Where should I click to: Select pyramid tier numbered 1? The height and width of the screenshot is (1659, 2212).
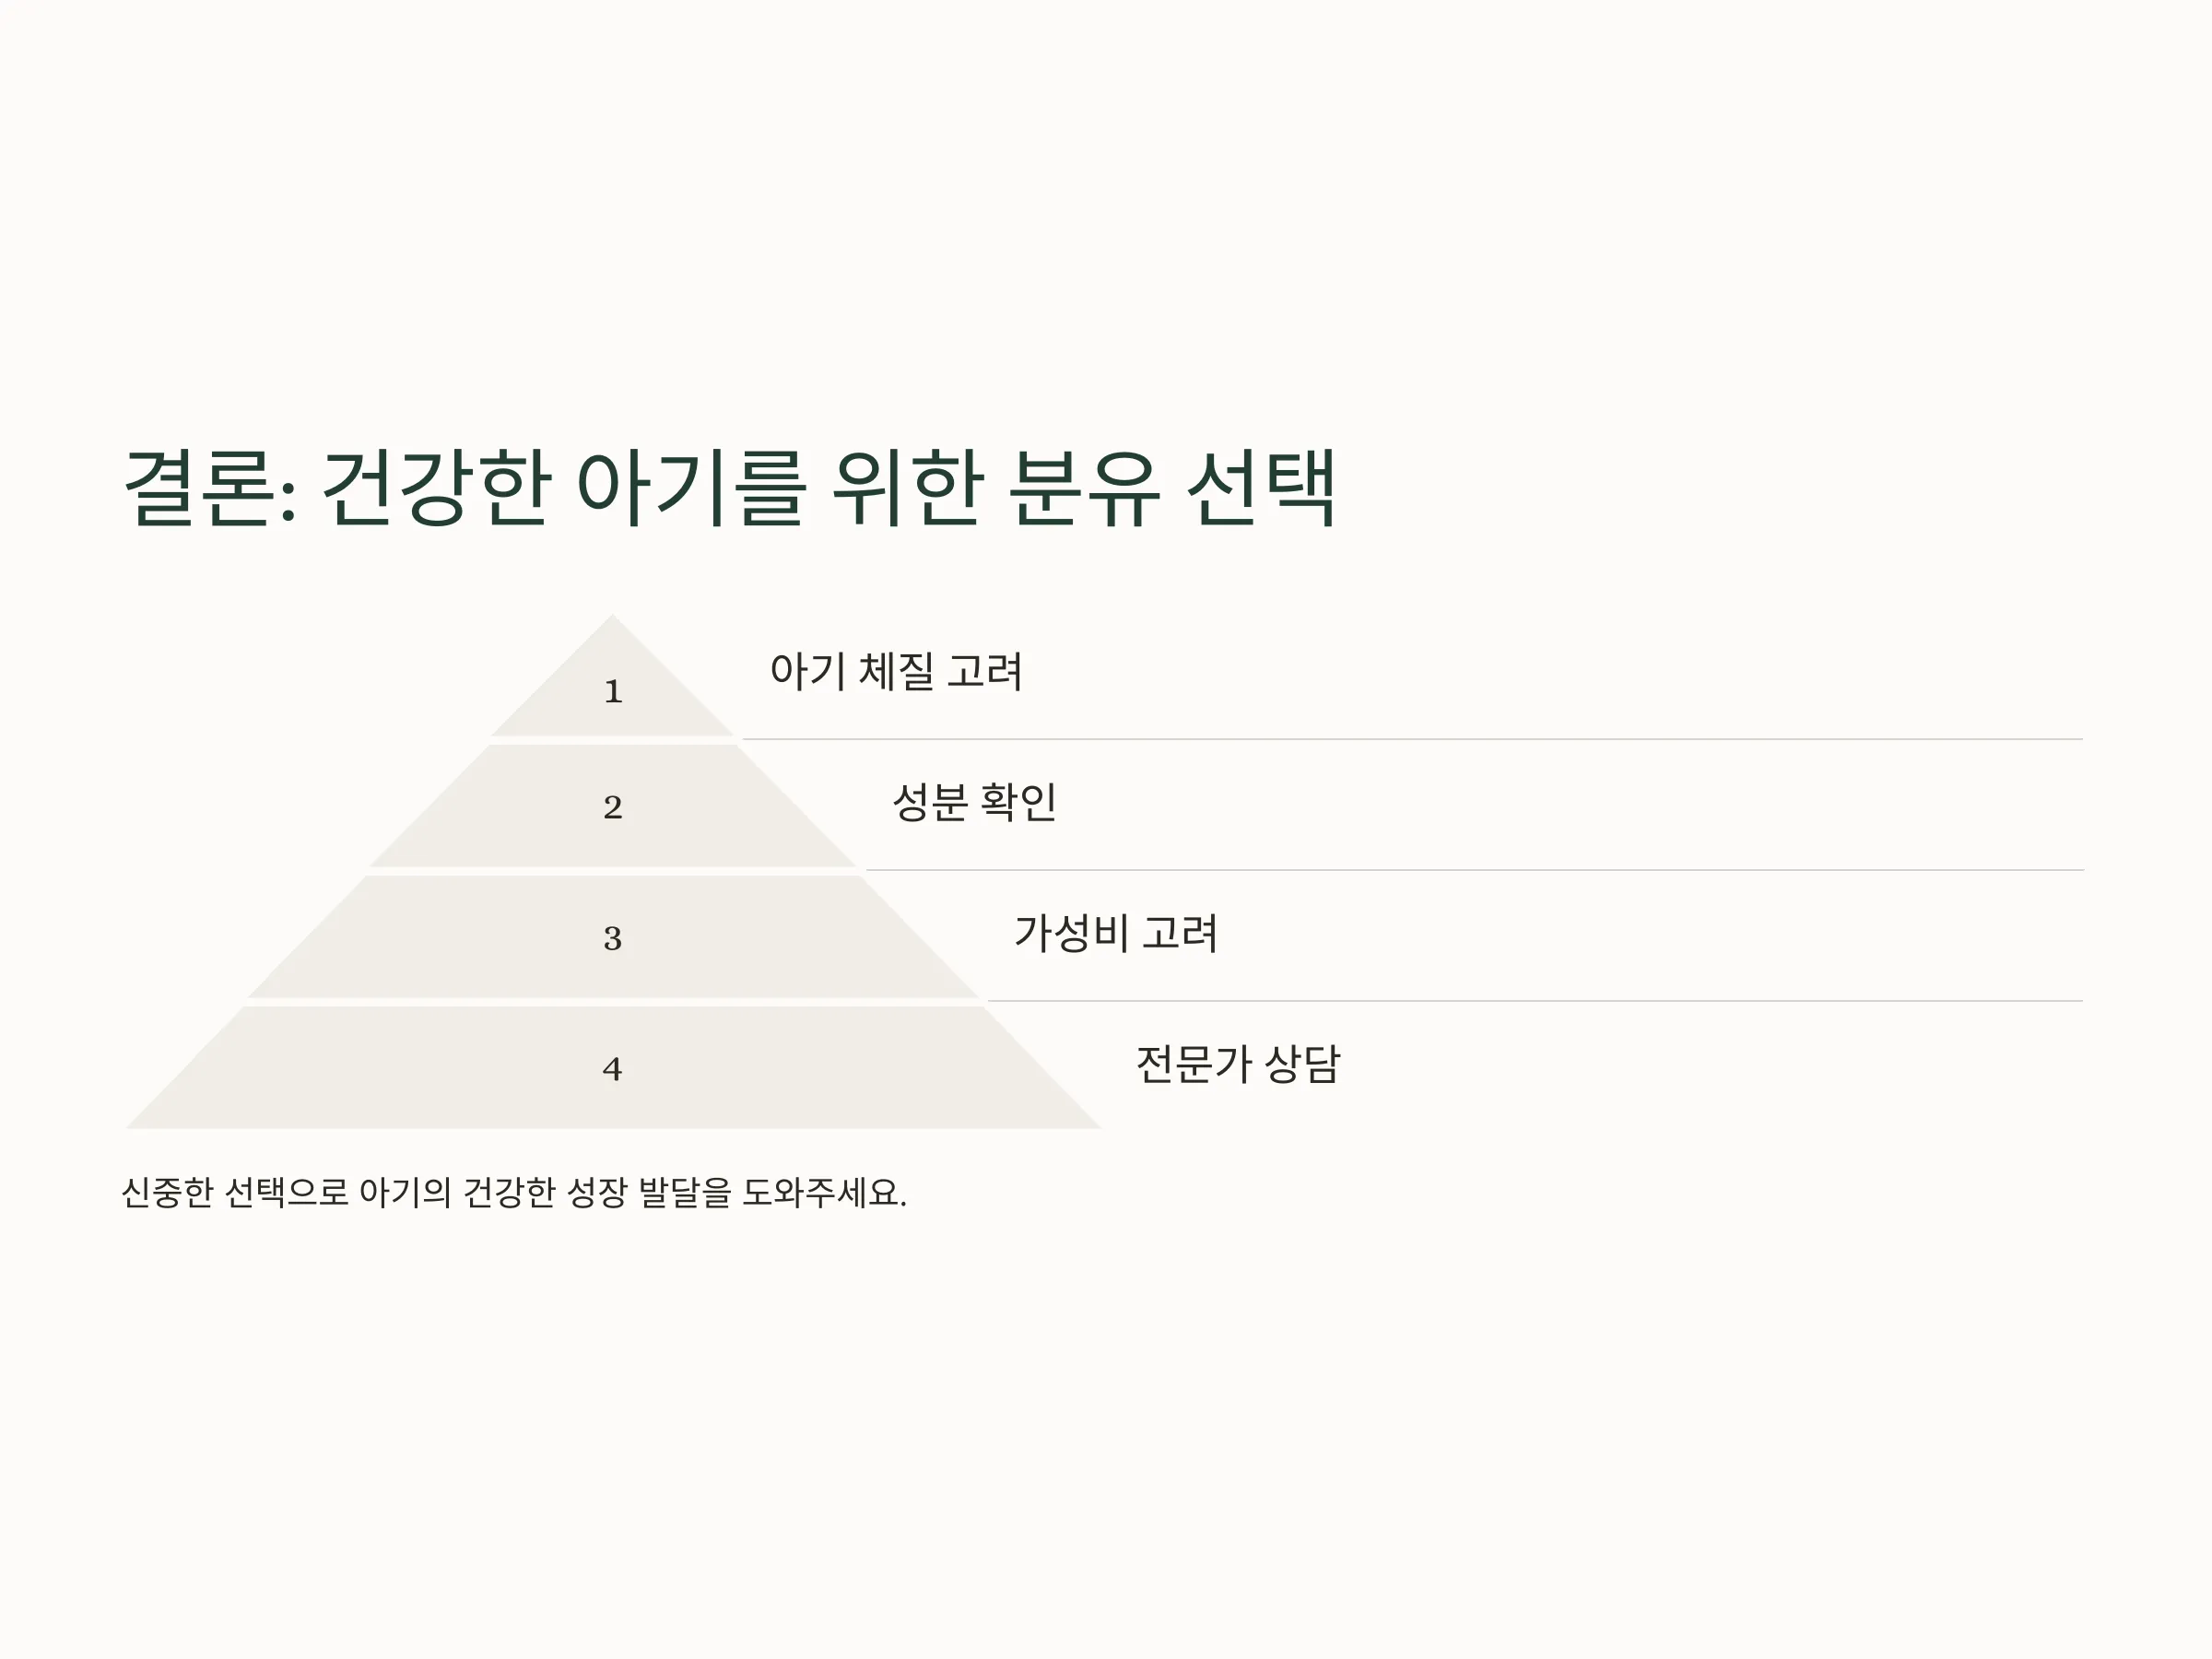(613, 677)
